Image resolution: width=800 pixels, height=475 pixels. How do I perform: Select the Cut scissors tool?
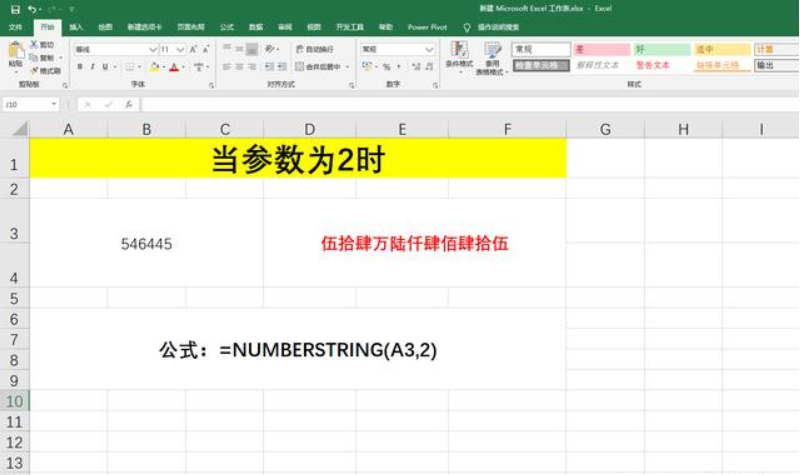click(35, 45)
